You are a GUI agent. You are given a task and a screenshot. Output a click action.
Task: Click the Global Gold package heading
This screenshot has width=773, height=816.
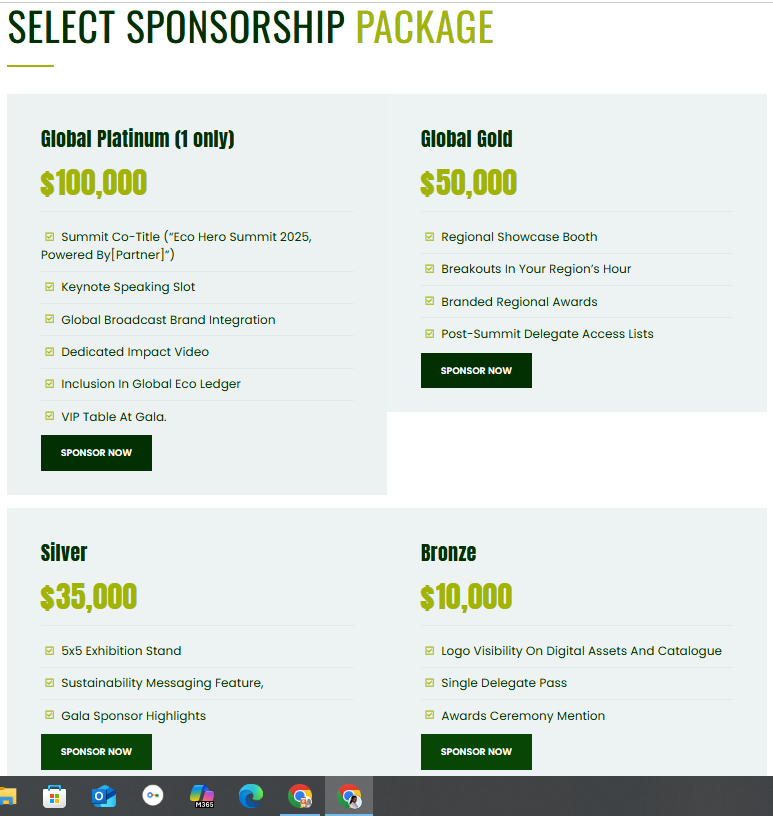tap(466, 139)
